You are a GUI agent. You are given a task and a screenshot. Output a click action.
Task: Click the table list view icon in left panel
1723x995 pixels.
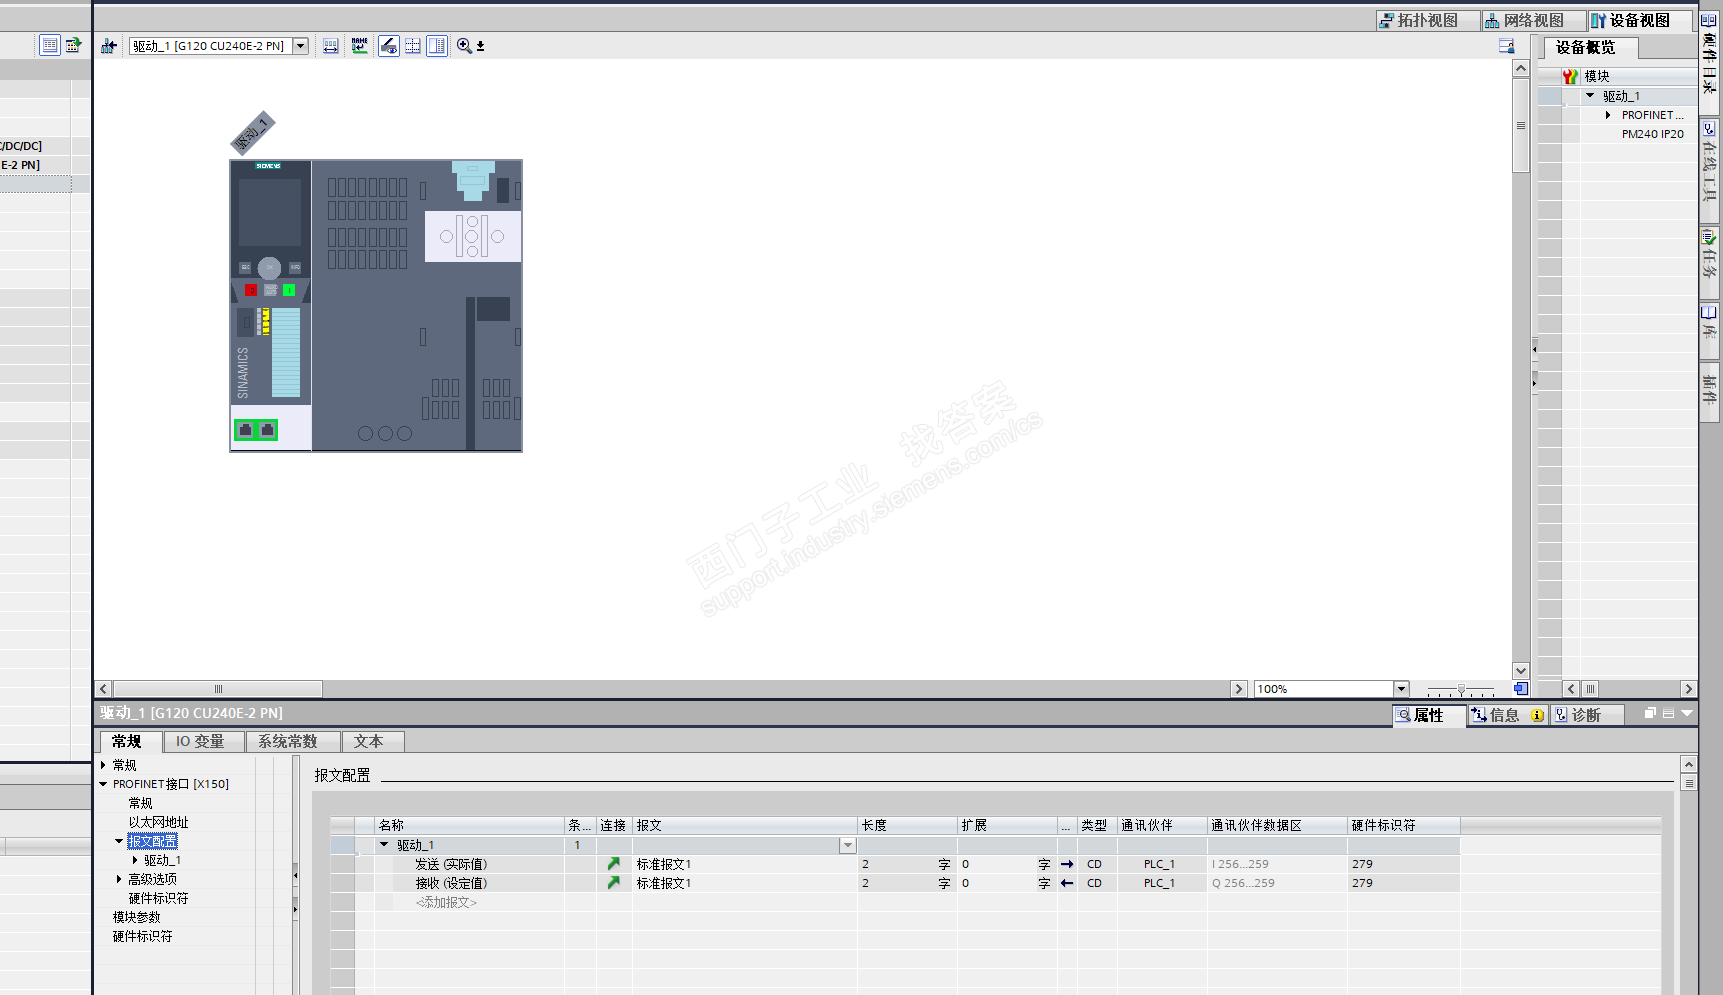(50, 45)
